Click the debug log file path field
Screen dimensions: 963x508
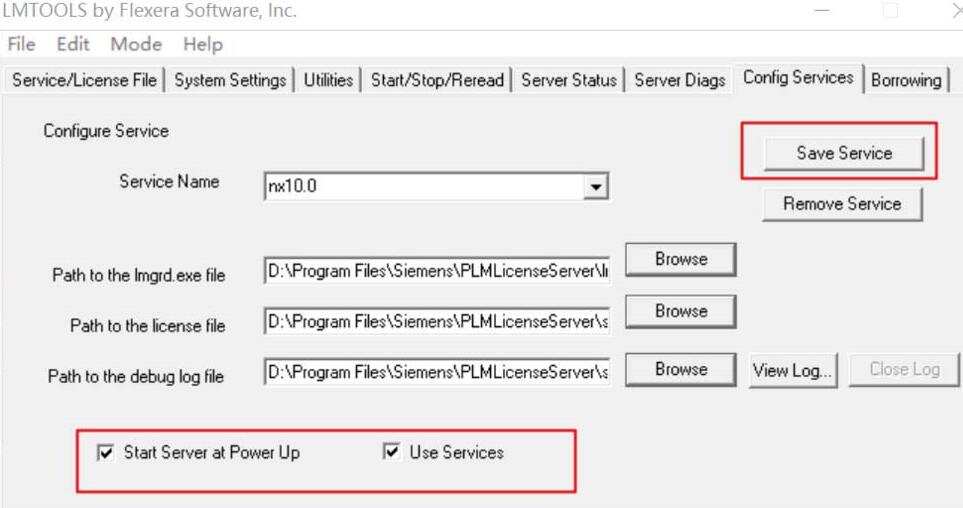tap(437, 372)
